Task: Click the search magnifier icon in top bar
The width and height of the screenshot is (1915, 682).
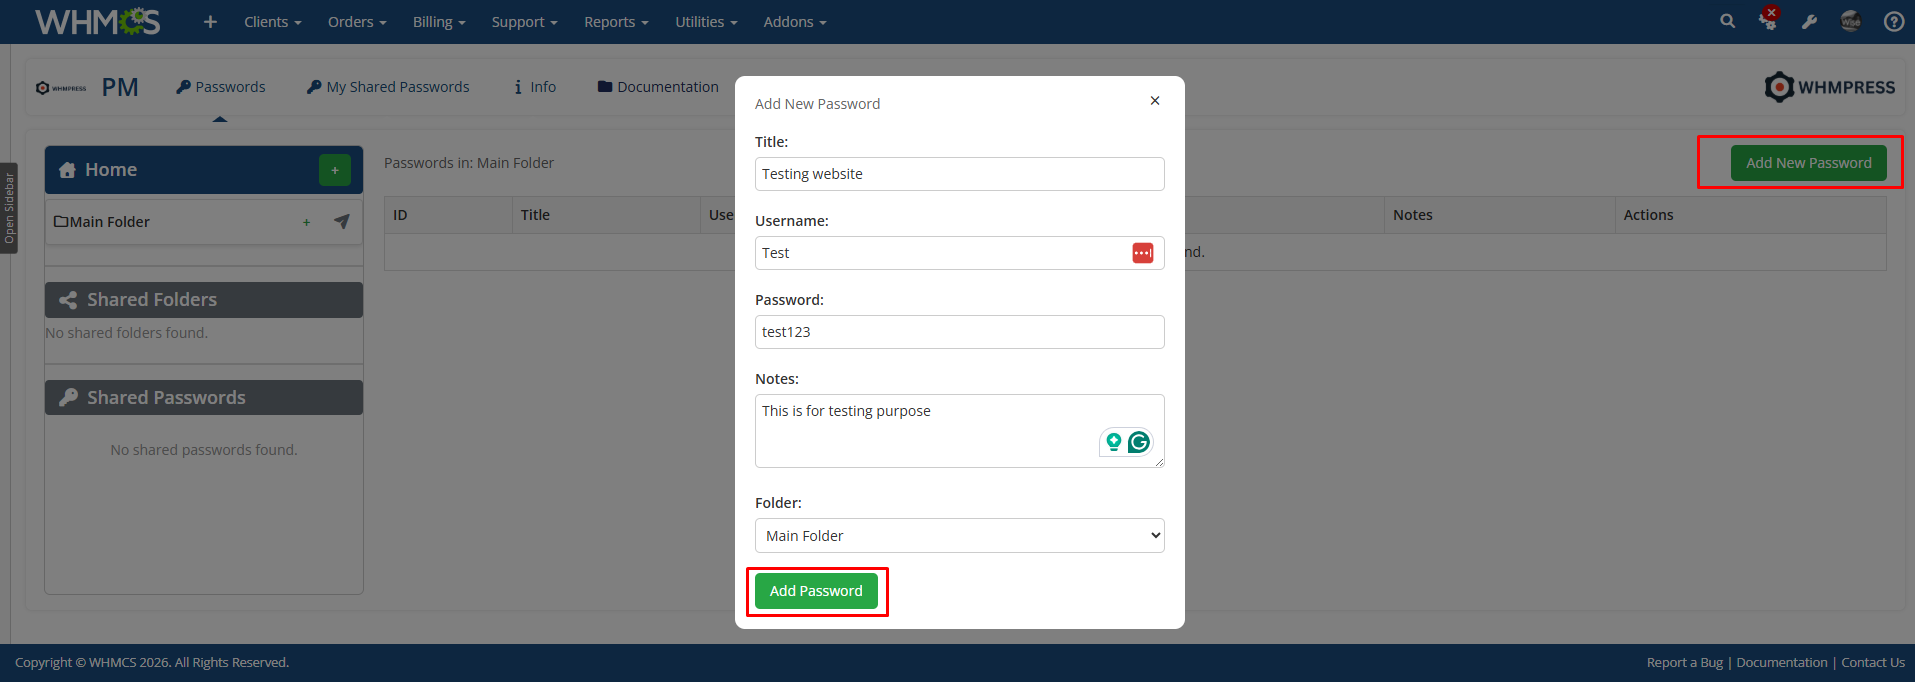Action: (x=1727, y=21)
